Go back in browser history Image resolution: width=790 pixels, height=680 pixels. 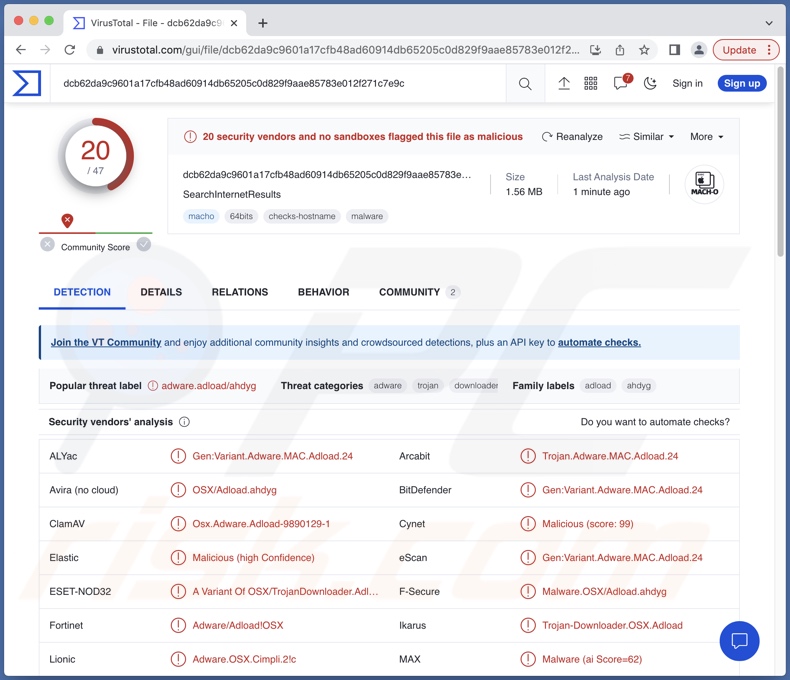21,50
